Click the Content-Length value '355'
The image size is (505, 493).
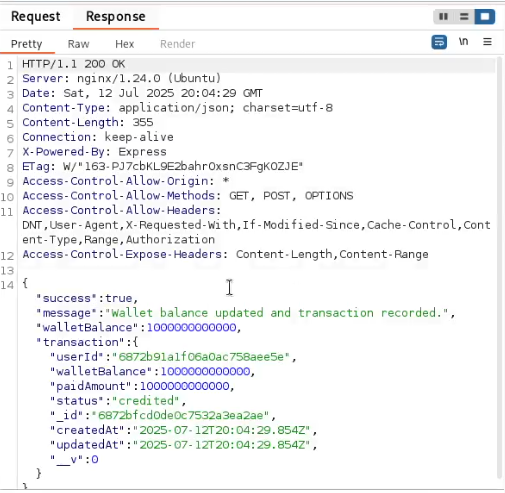click(143, 122)
